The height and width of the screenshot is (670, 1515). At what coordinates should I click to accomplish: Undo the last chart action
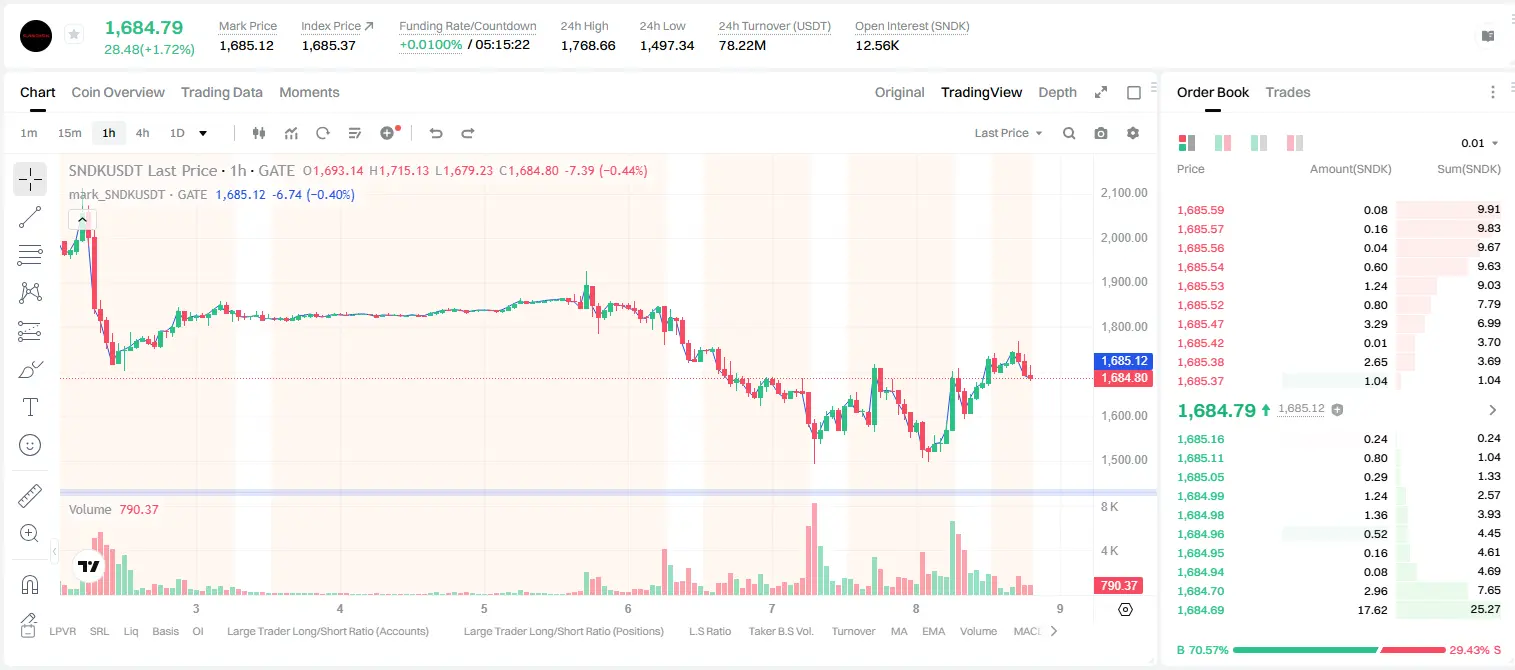(435, 133)
